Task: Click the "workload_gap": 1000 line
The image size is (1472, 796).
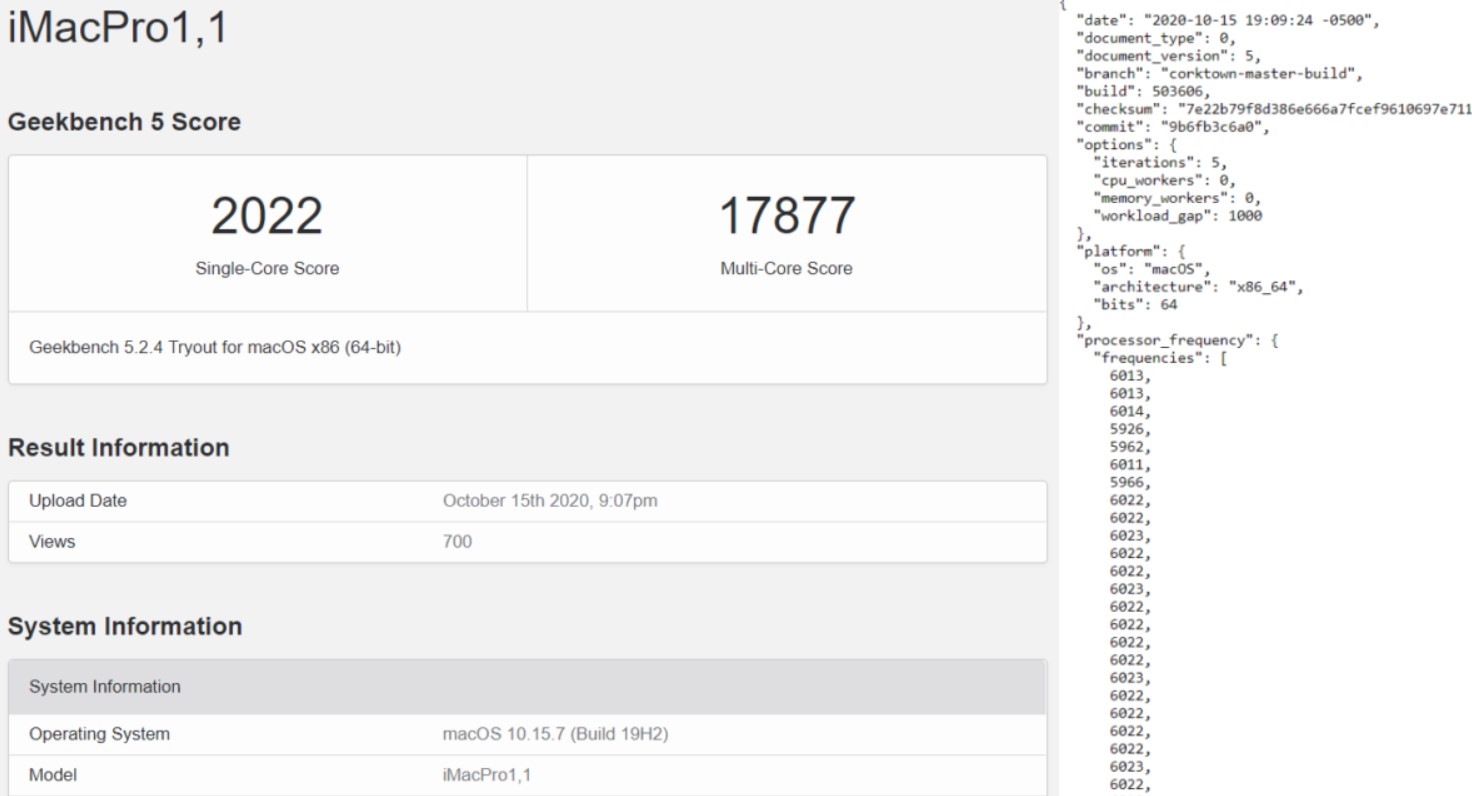Action: (x=1177, y=216)
